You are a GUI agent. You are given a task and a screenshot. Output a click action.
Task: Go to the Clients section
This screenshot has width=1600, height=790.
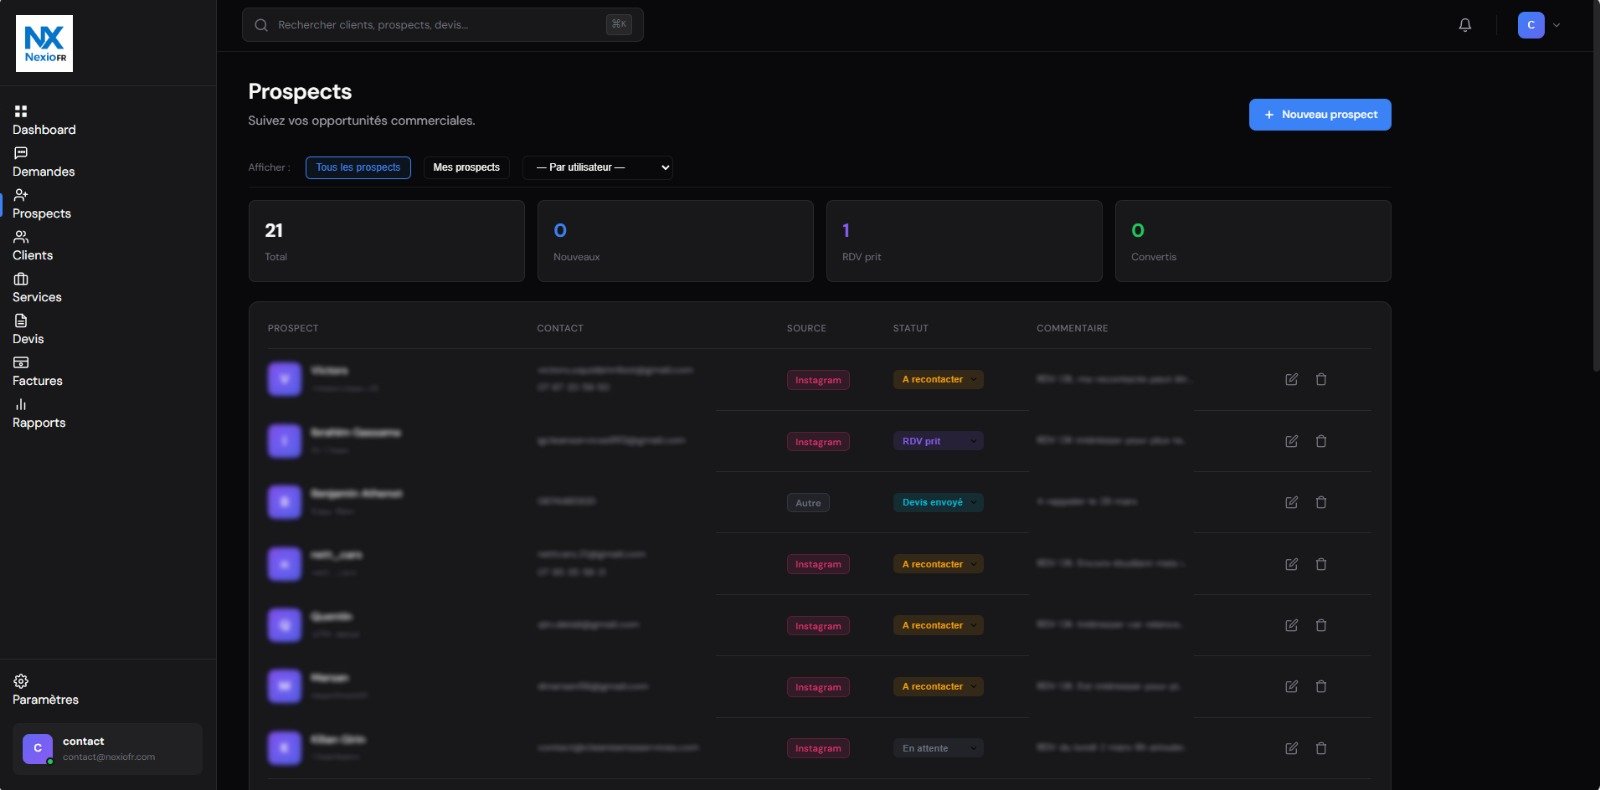(32, 246)
